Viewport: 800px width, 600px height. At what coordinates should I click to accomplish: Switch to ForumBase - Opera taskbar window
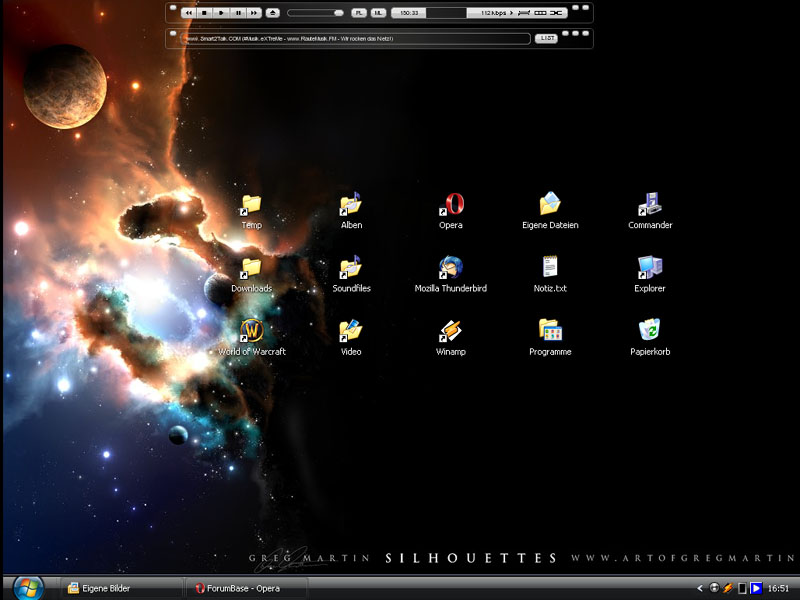click(x=247, y=588)
